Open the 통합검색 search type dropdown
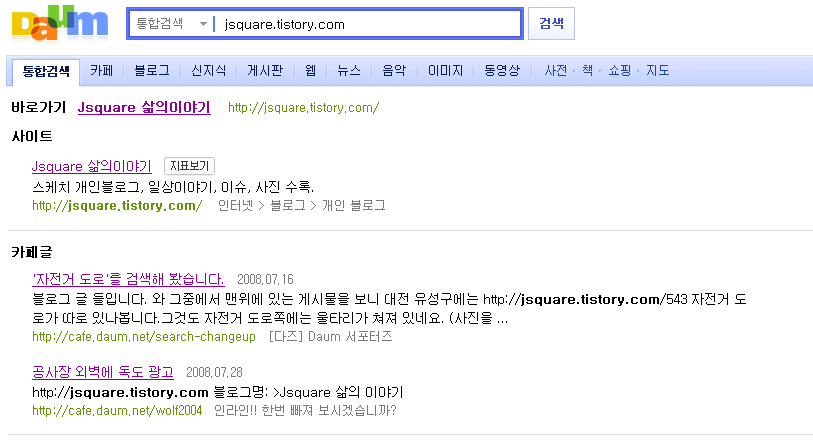This screenshot has width=813, height=442. tap(171, 24)
